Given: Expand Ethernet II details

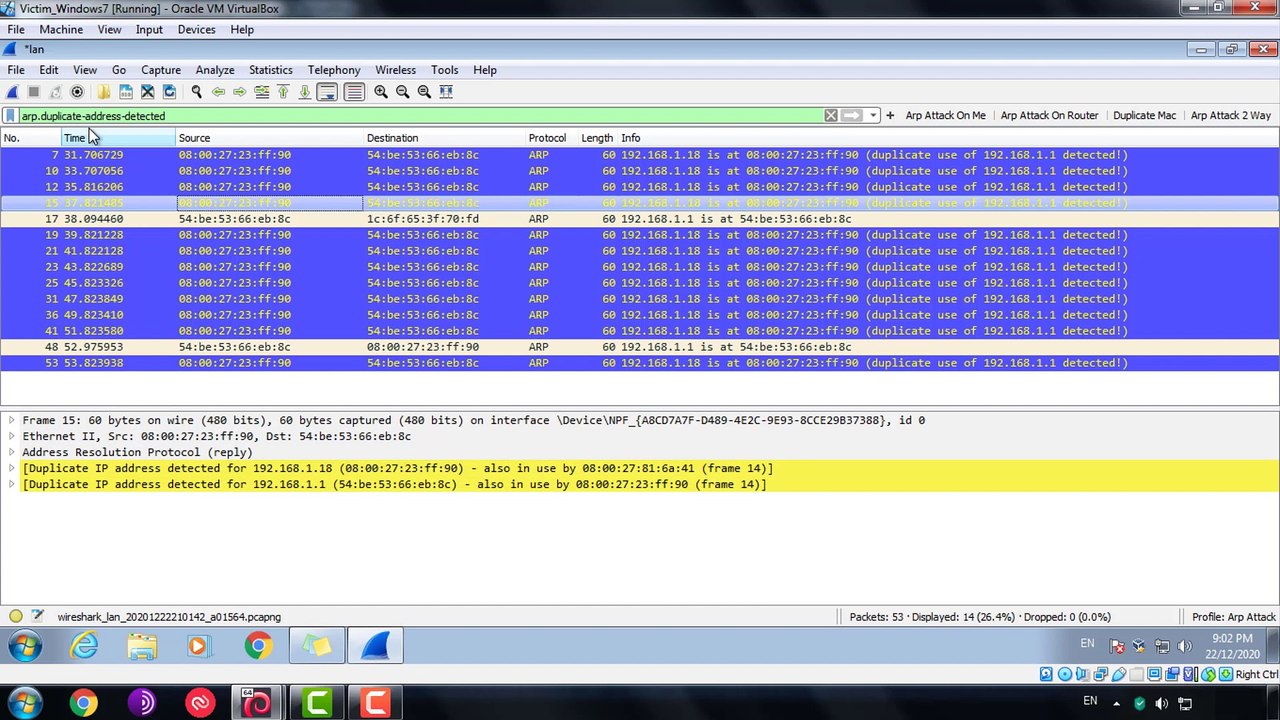Looking at the screenshot, I should [11, 437].
